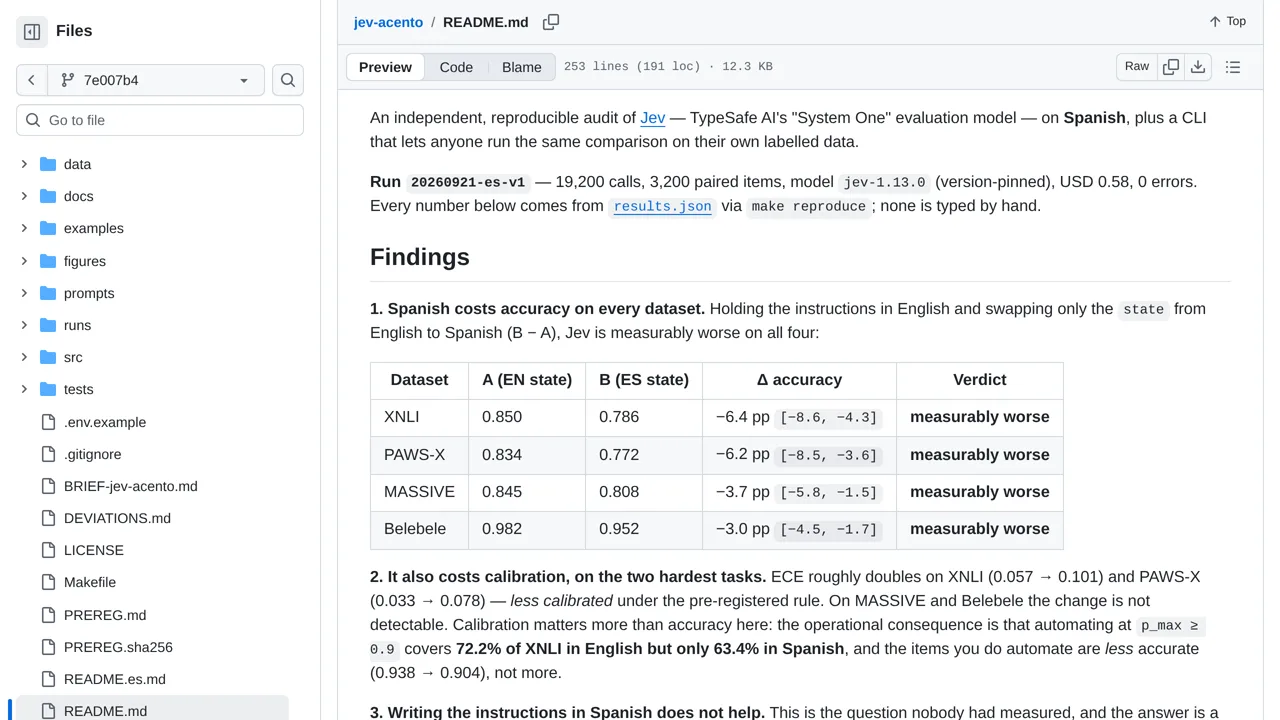1280x720 pixels.
Task: Open the results.json link
Action: [662, 206]
